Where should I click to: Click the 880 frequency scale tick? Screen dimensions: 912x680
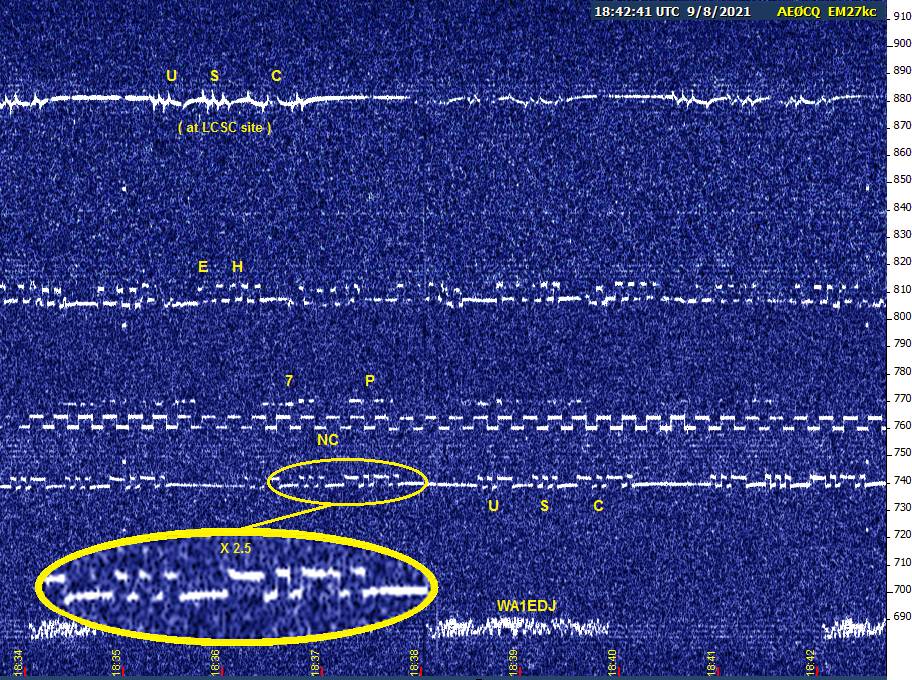(x=901, y=98)
